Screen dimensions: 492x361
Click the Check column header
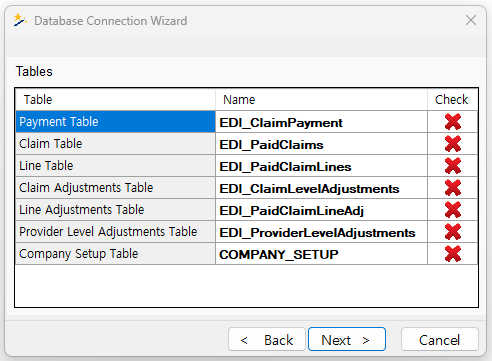click(452, 100)
